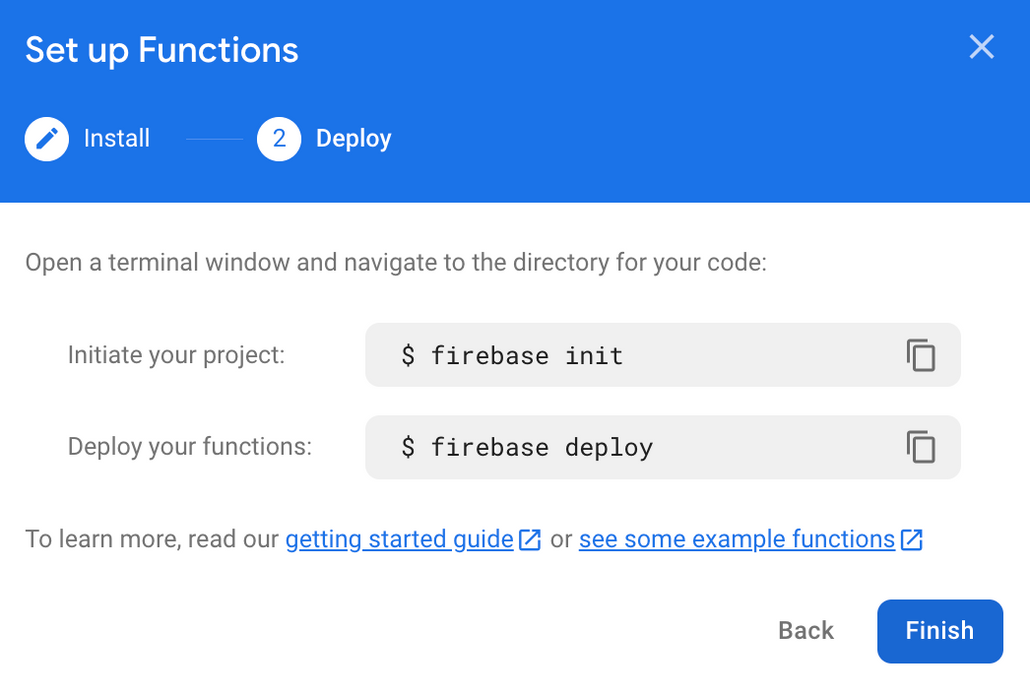Click the 'Initiate your project:' label
1030x683 pixels.
176,355
